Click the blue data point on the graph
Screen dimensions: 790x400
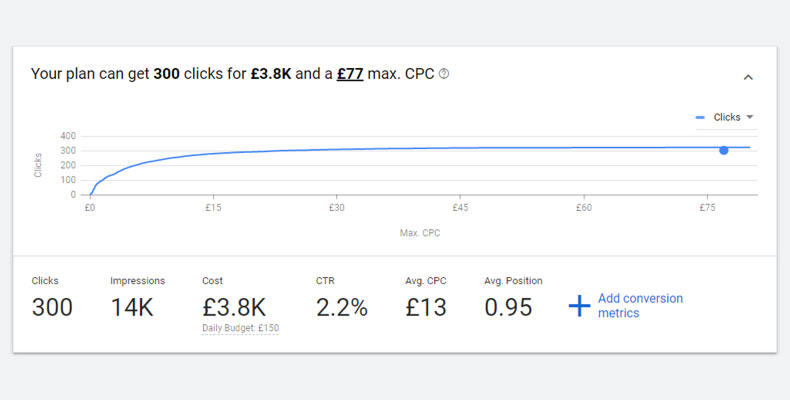click(x=723, y=150)
